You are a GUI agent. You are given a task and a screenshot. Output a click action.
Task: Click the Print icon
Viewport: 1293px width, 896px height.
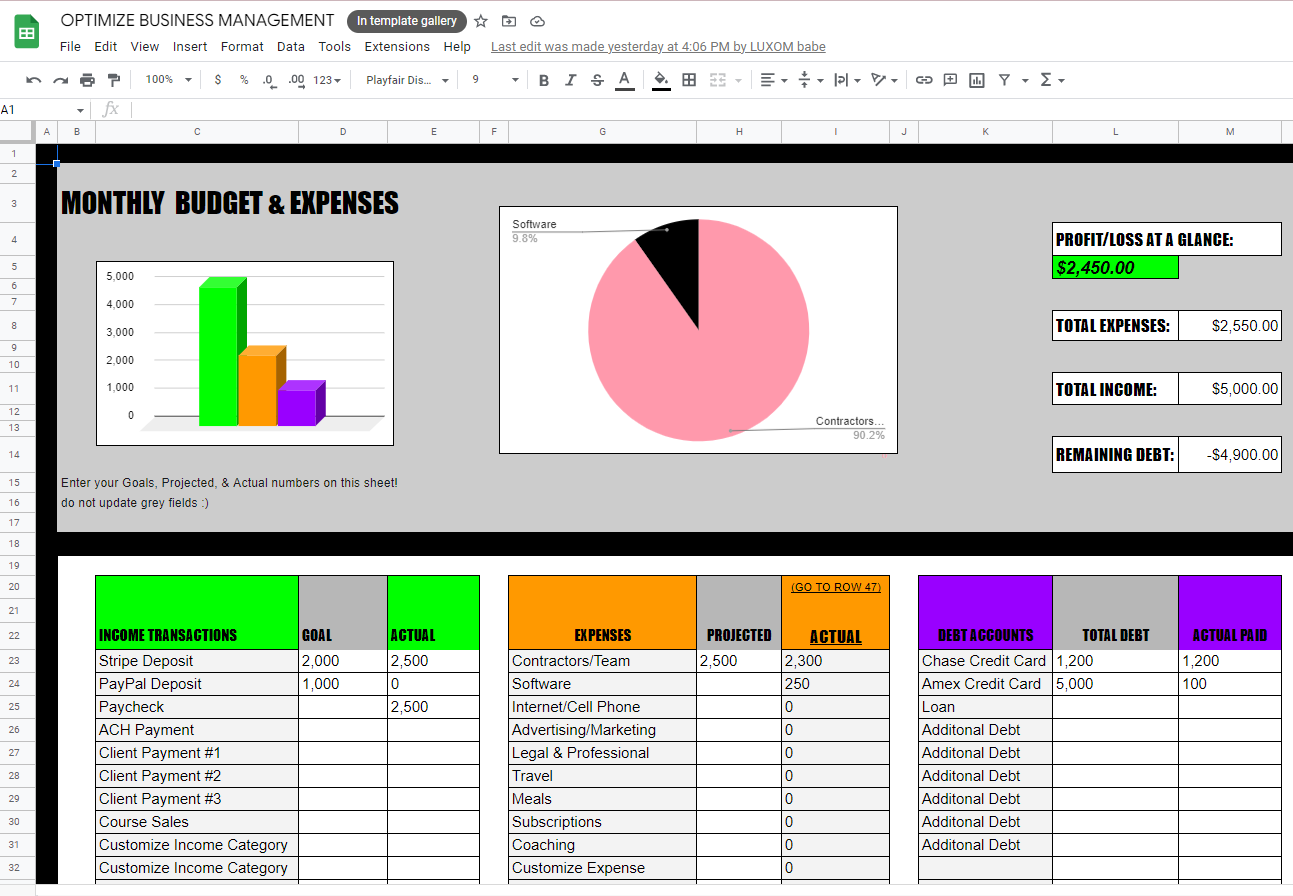click(x=87, y=80)
